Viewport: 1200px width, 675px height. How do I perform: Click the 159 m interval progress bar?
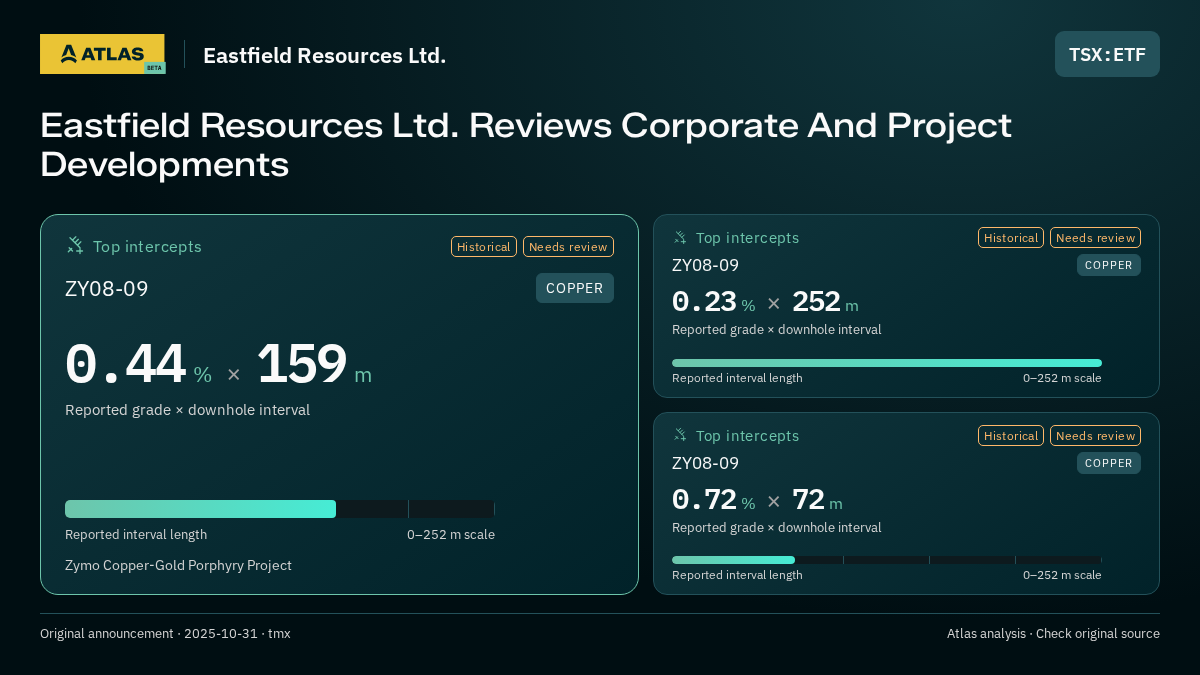coord(280,509)
